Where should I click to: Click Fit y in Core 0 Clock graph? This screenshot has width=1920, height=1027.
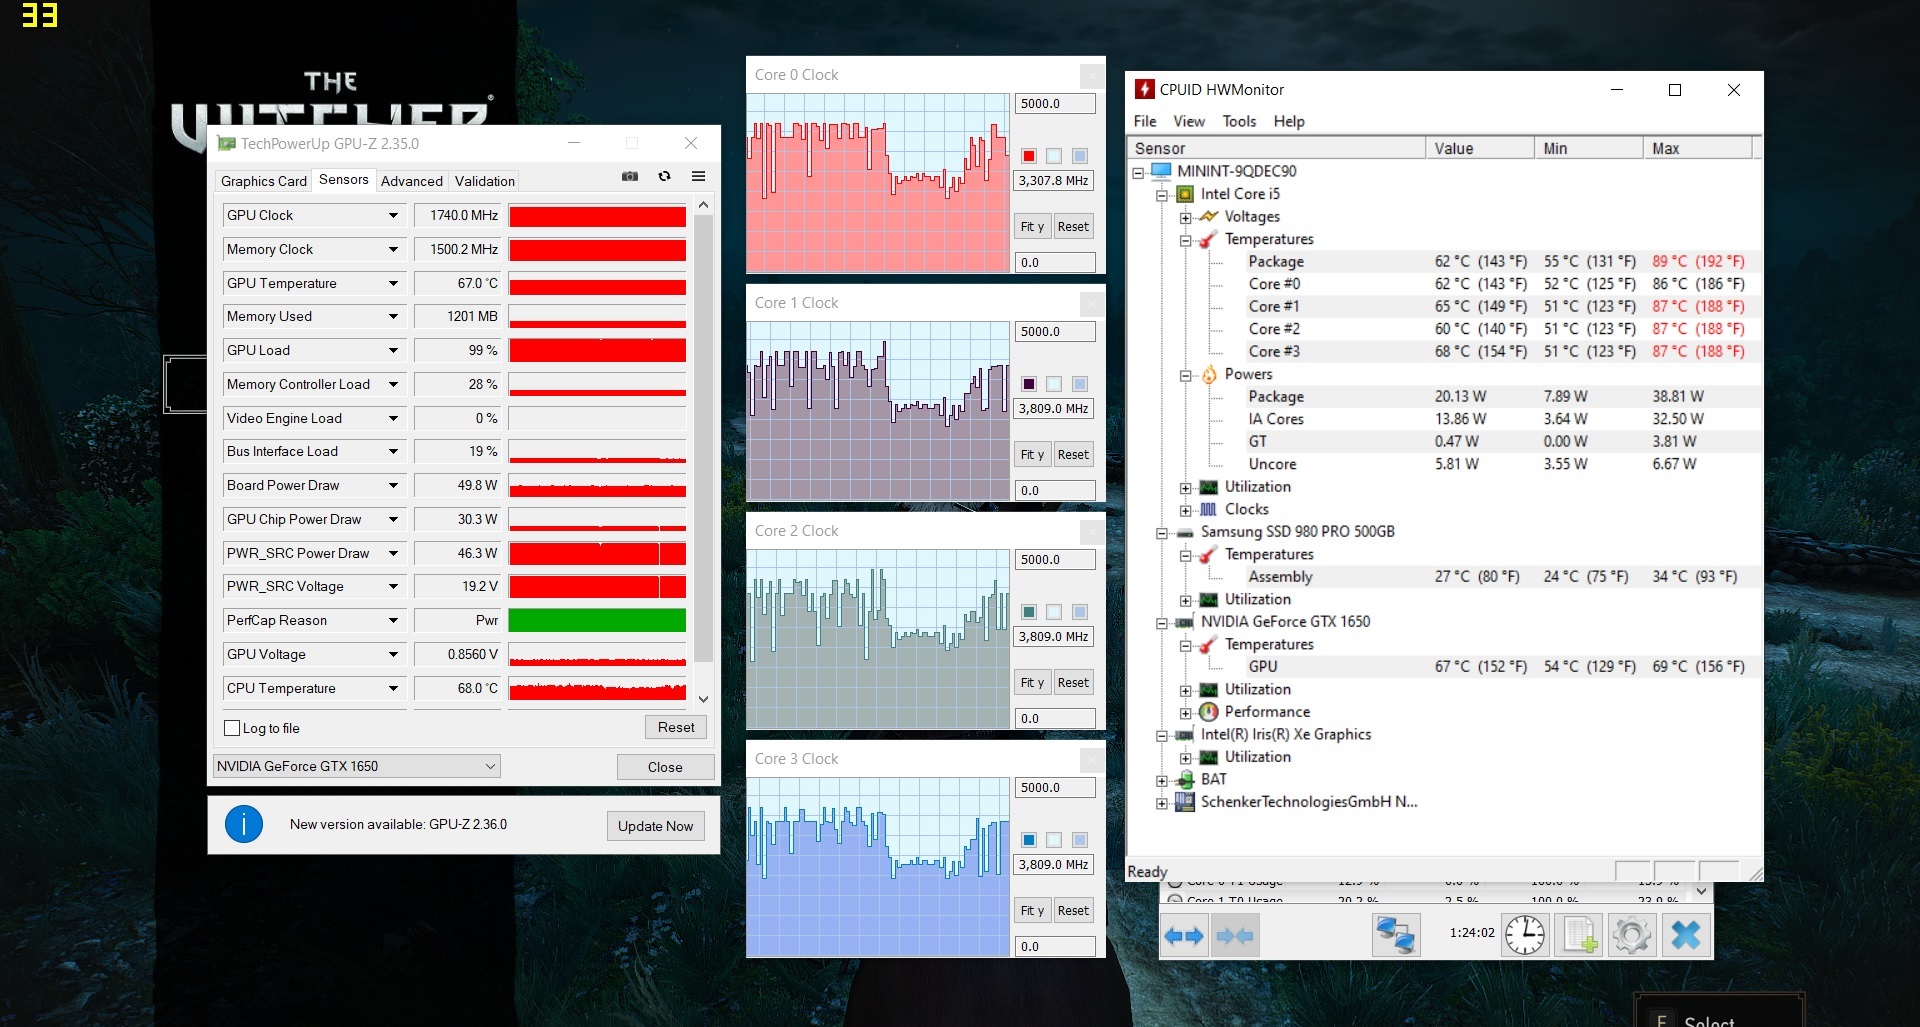1032,227
